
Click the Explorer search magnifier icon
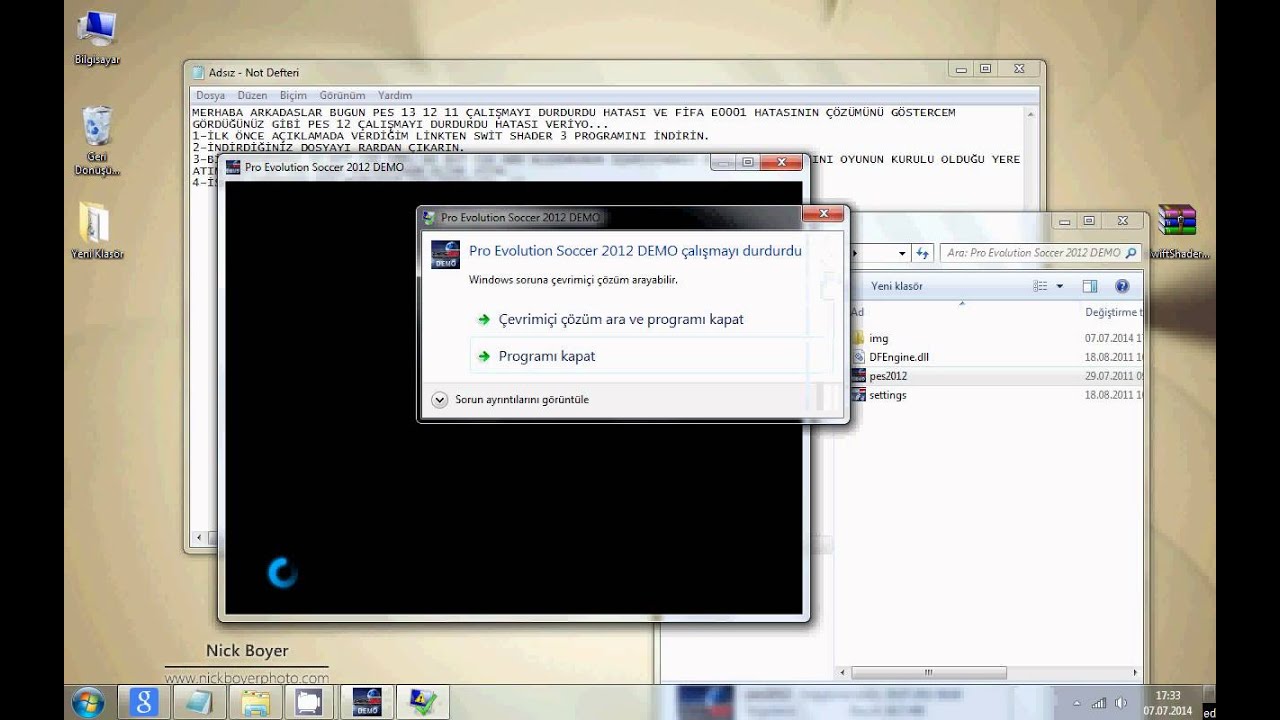click(1131, 253)
